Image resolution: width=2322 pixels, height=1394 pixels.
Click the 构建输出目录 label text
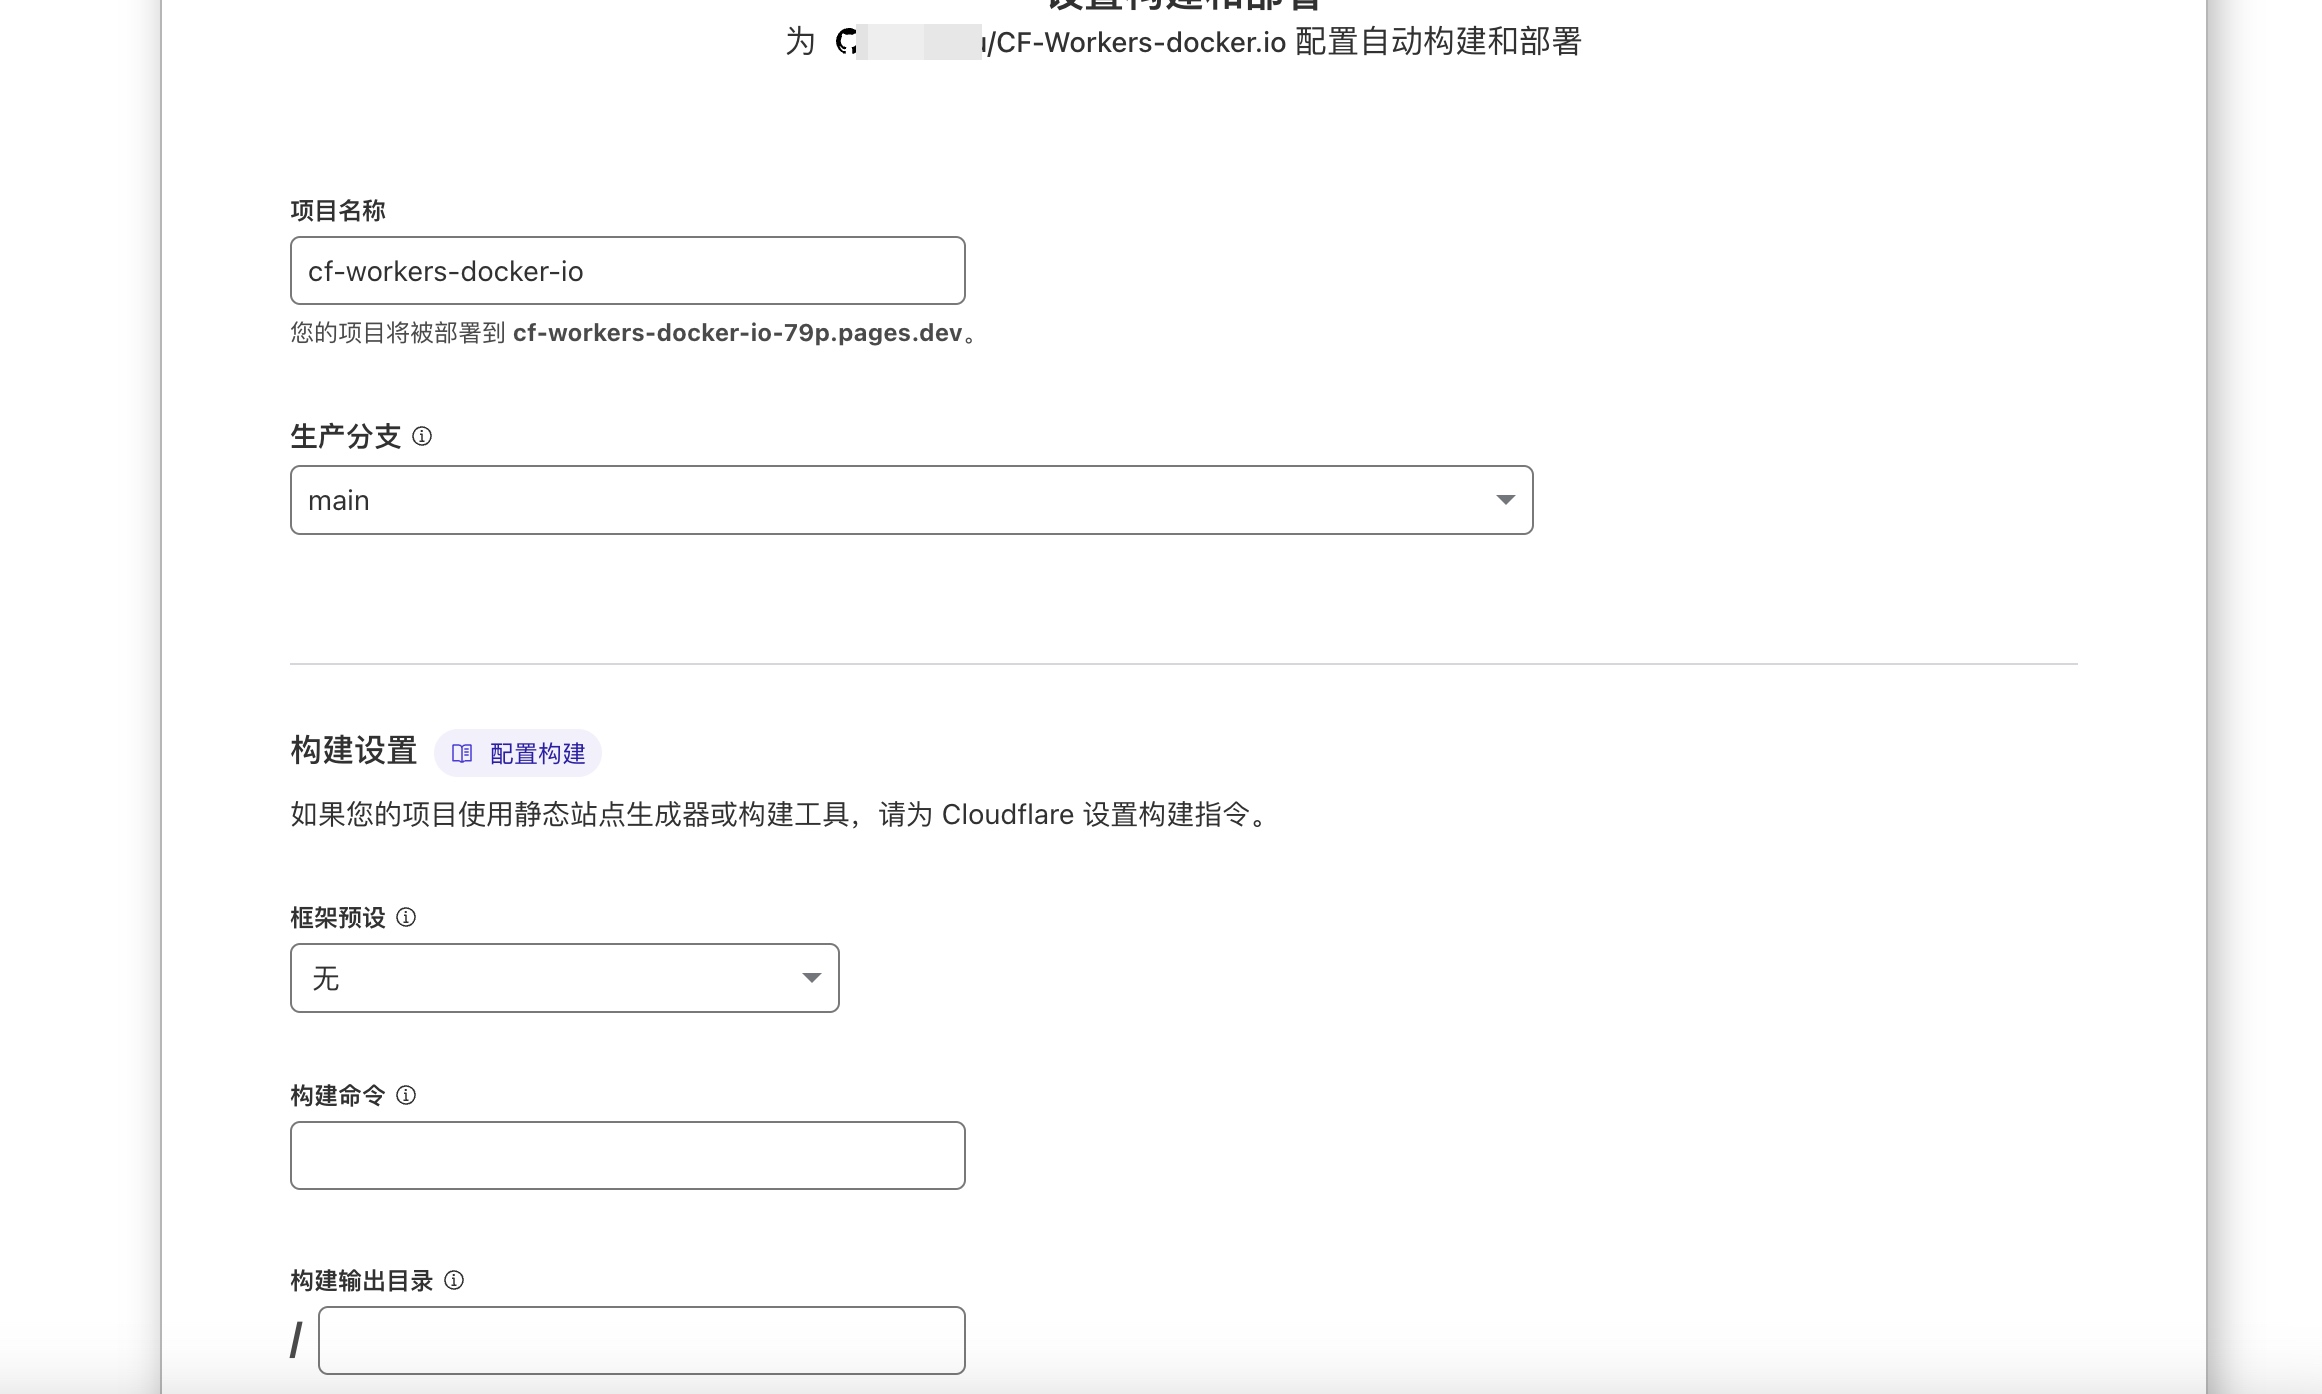[361, 1281]
